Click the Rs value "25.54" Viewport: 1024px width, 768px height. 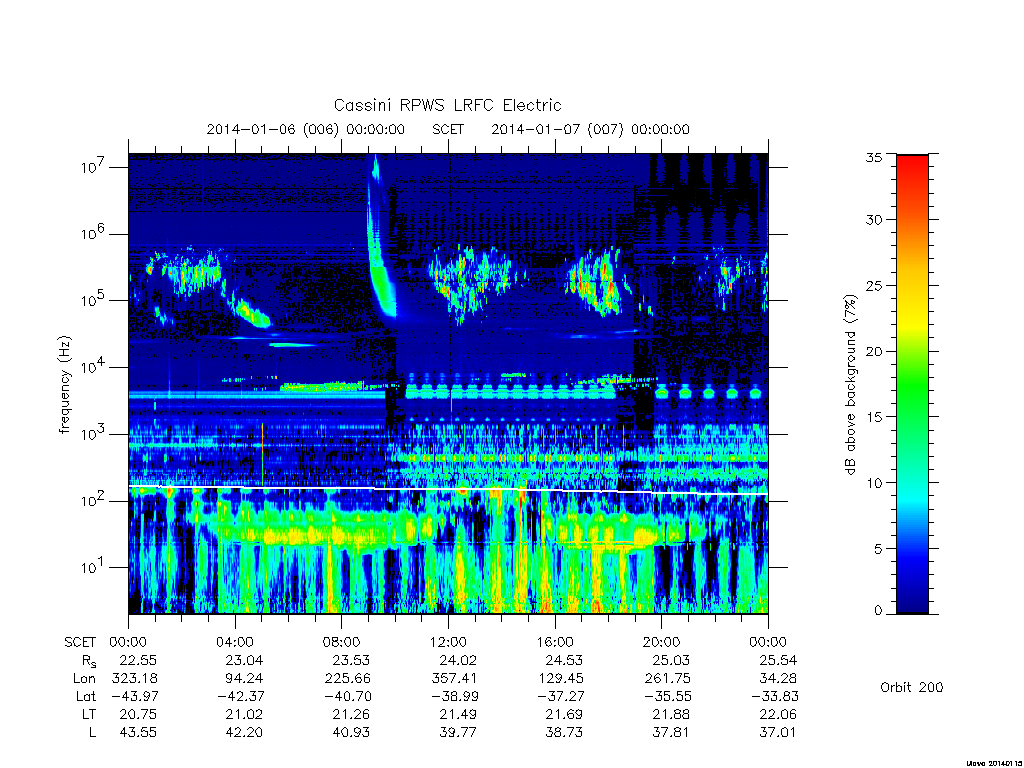click(778, 660)
